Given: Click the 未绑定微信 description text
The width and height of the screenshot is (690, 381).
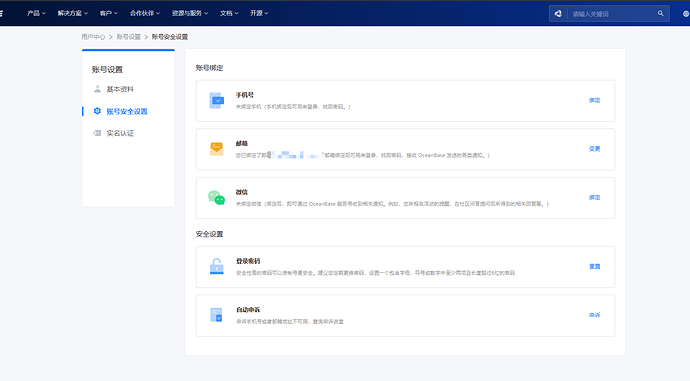Looking at the screenshot, I should 393,204.
